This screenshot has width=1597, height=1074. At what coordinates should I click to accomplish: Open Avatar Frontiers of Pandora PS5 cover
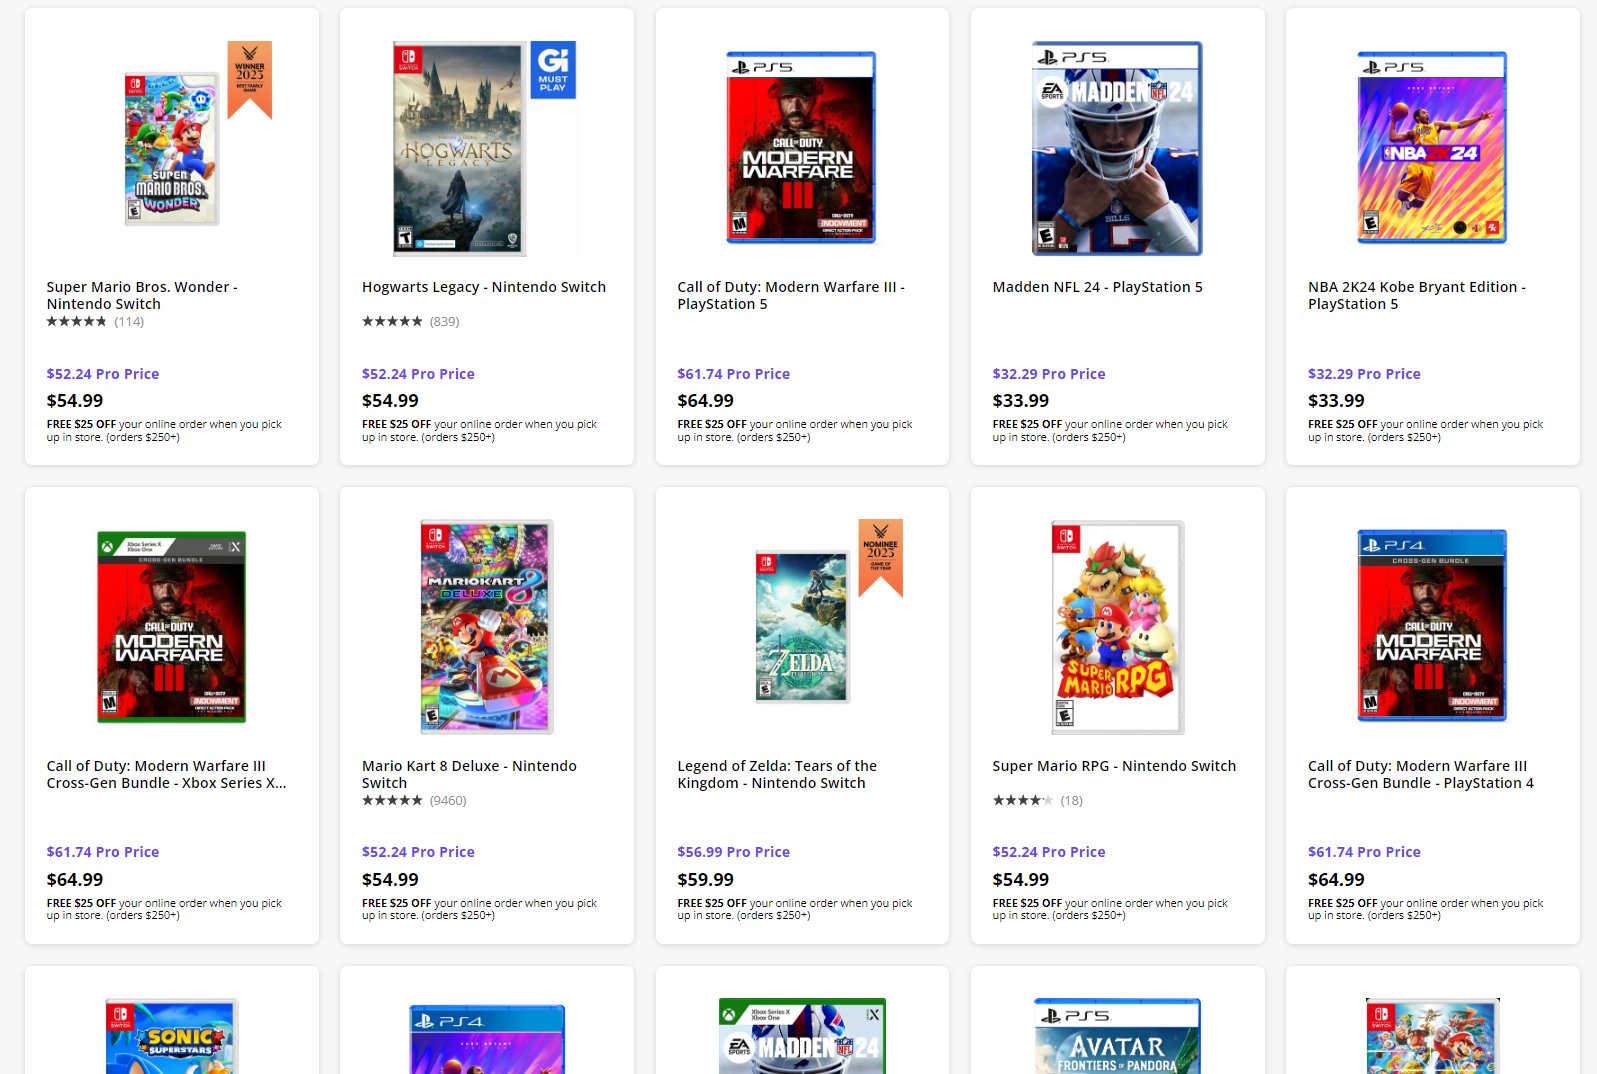point(1117,1036)
